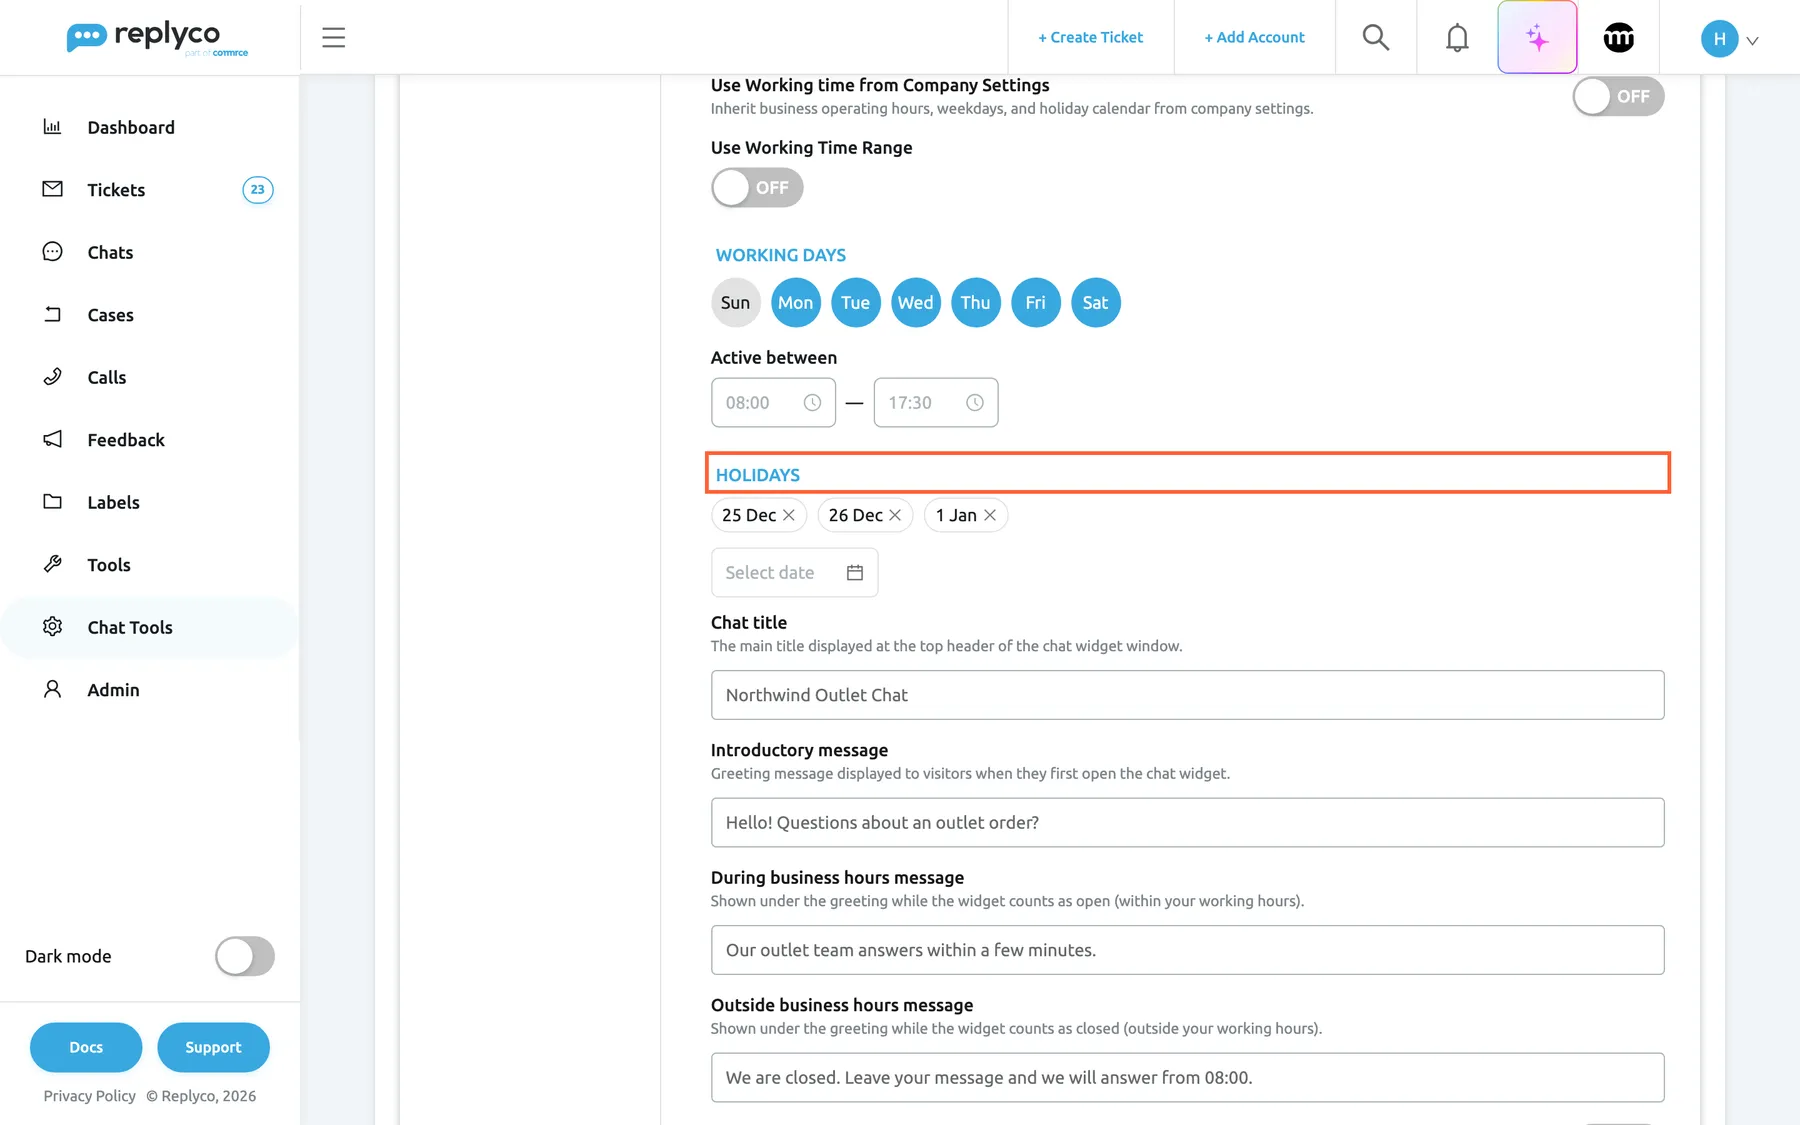Screen dimensions: 1800x1125
Task: Open the notifications bell
Action: coord(1457,38)
